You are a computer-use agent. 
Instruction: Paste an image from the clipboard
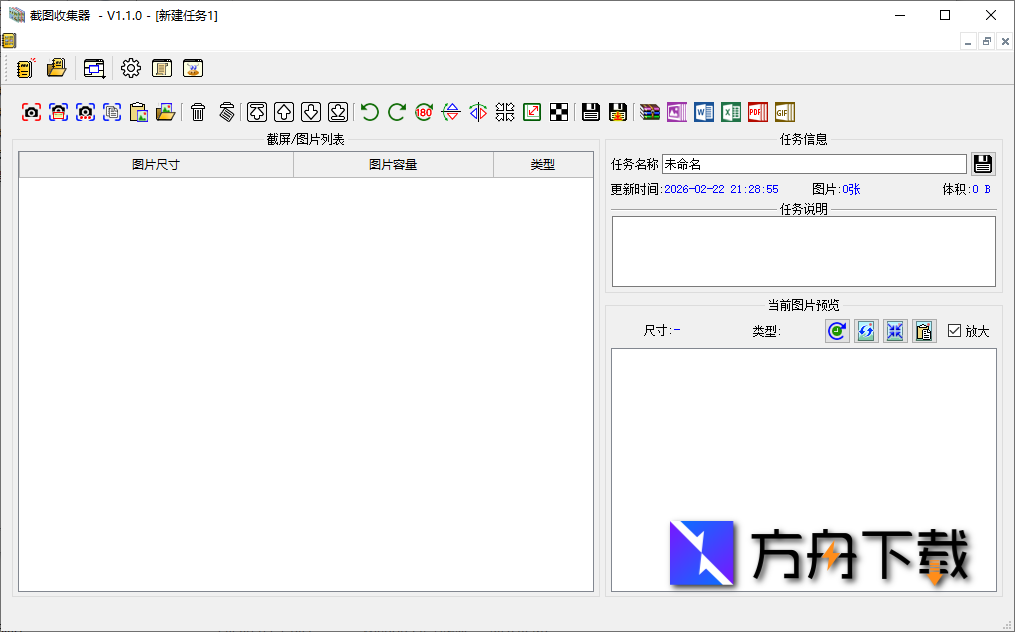tap(139, 112)
